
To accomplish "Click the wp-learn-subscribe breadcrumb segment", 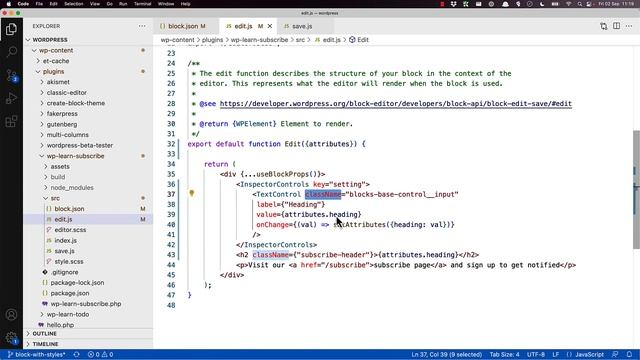I will coord(259,40).
